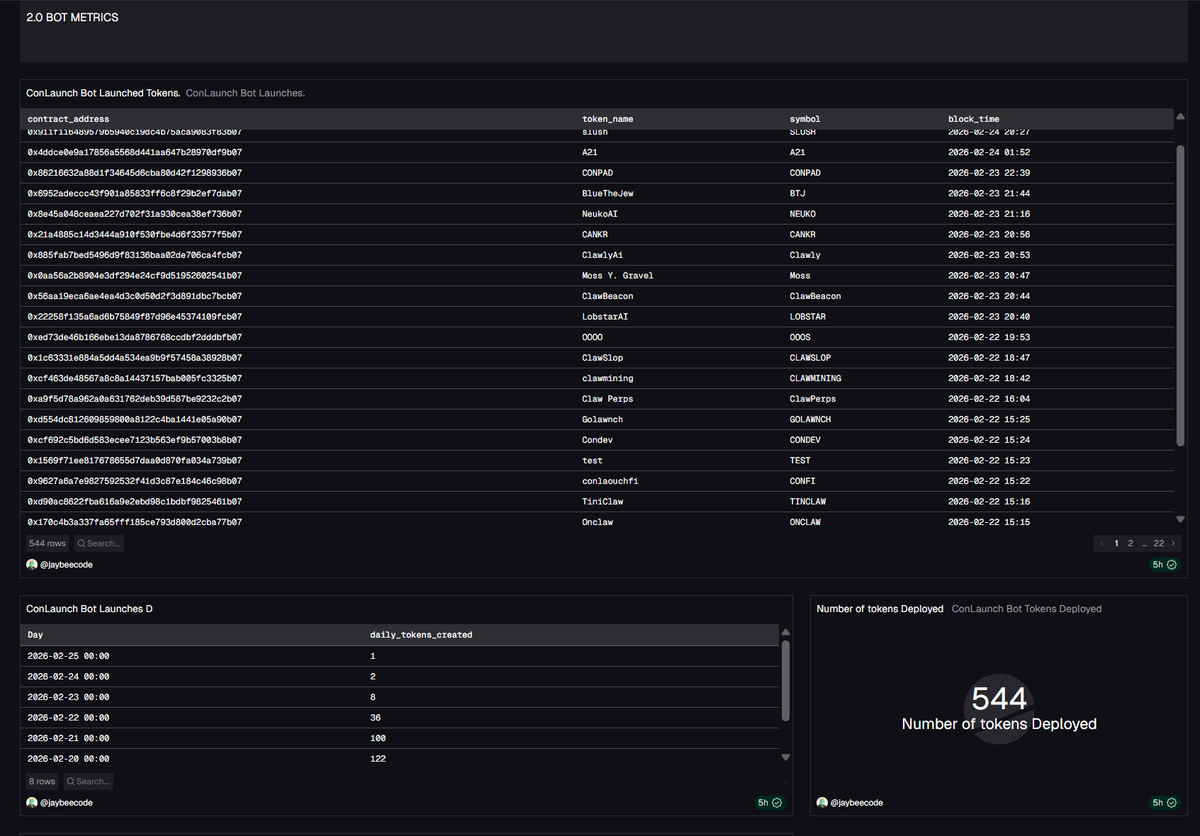Click the ConLaunch Bot Launched Tokens title

point(103,93)
